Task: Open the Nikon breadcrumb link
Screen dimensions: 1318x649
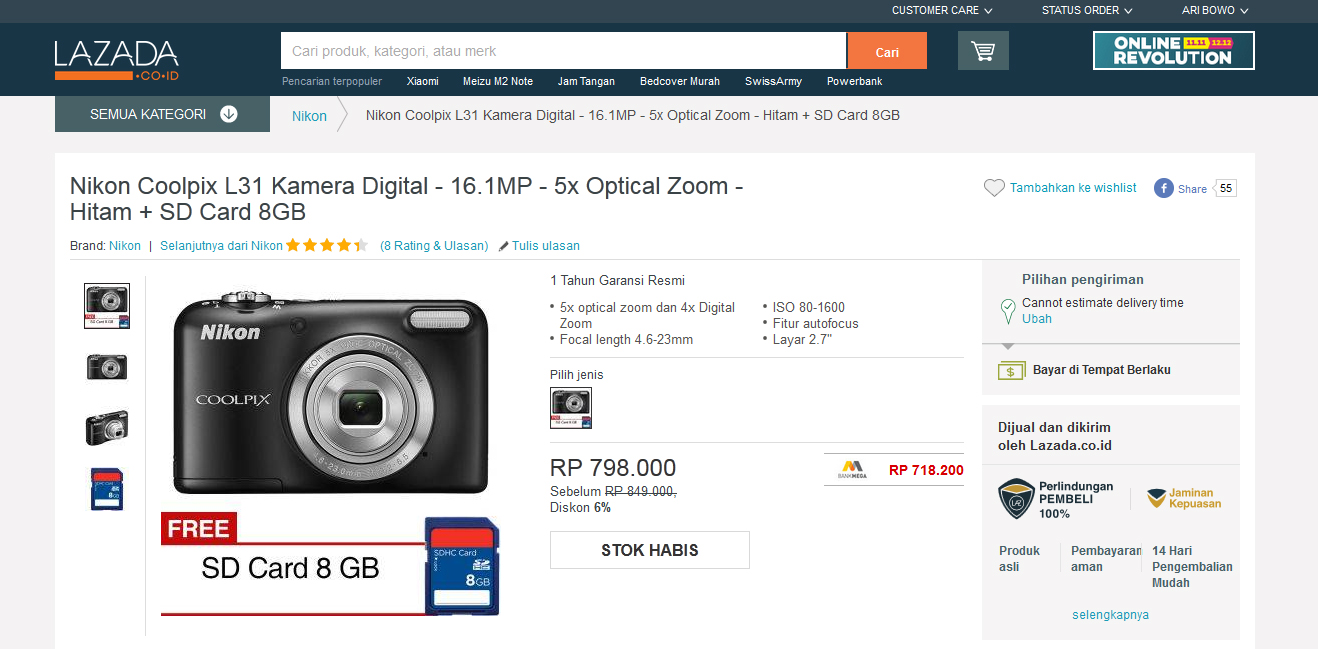Action: click(309, 116)
